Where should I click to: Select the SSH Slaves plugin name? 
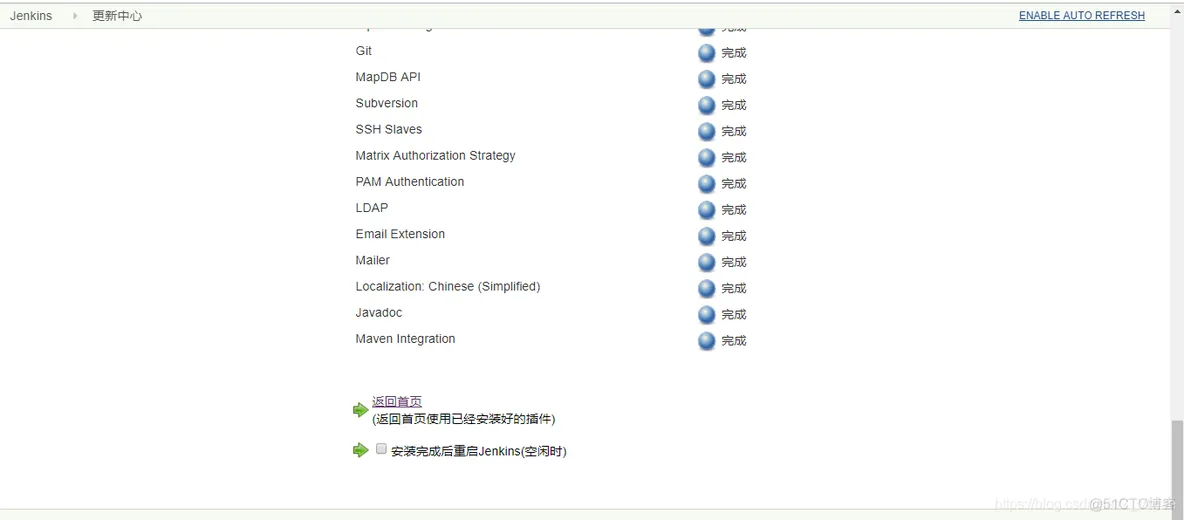pyautogui.click(x=389, y=129)
